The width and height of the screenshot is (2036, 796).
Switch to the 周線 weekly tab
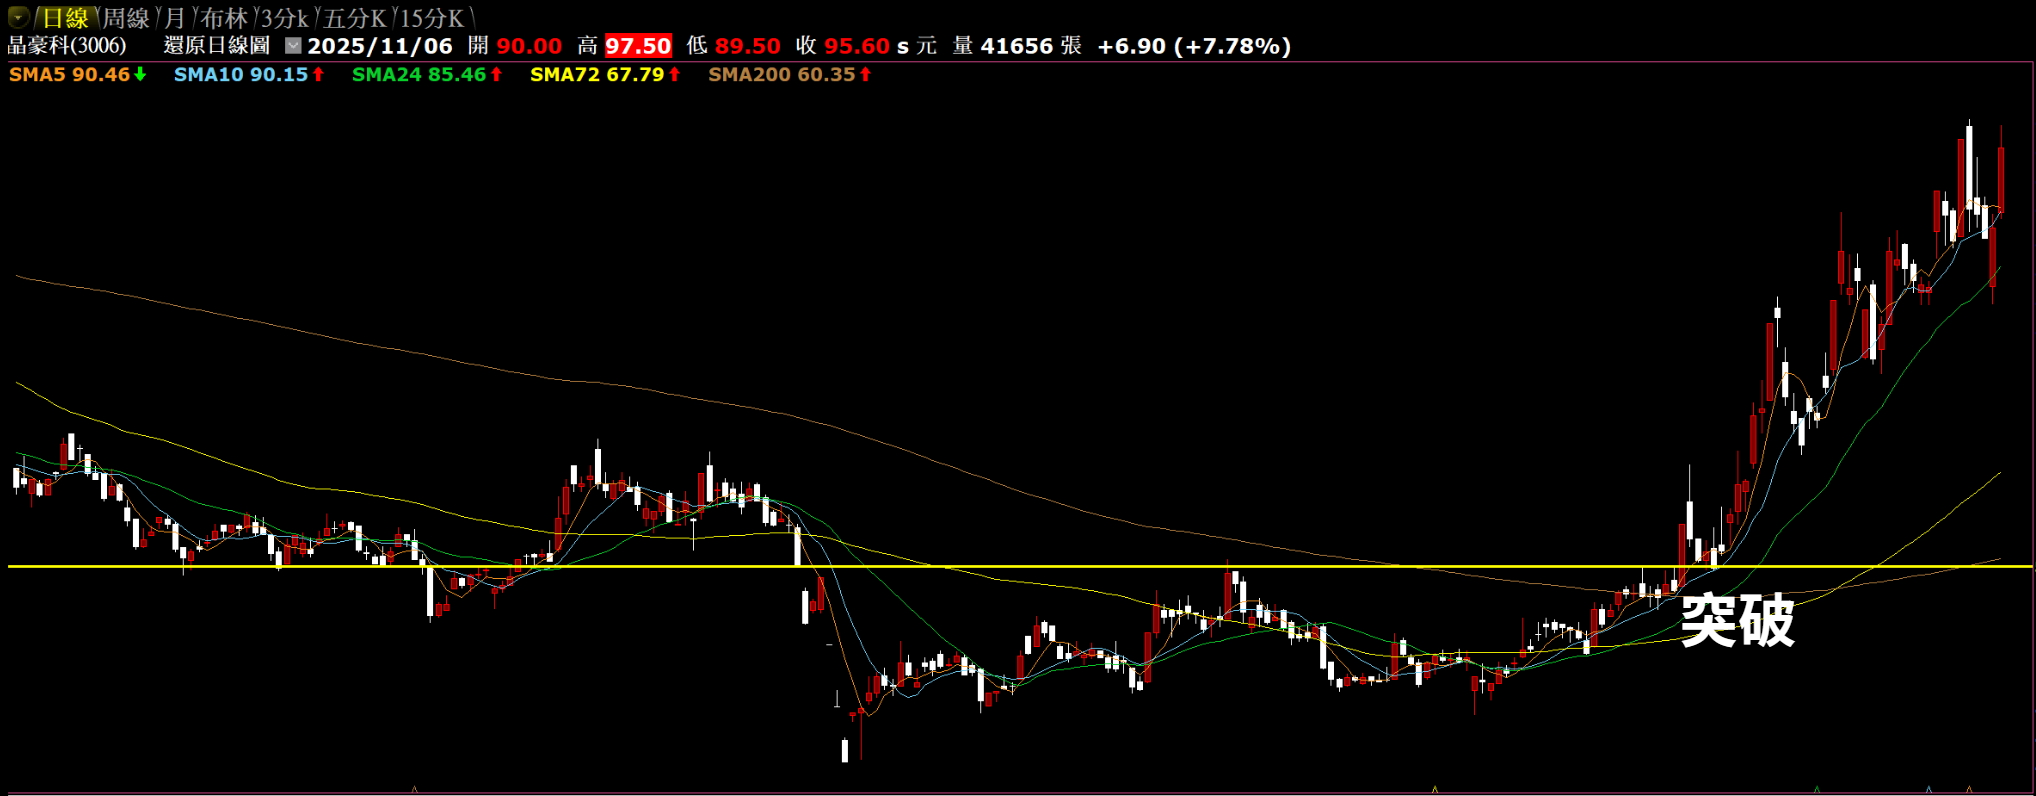[x=126, y=18]
